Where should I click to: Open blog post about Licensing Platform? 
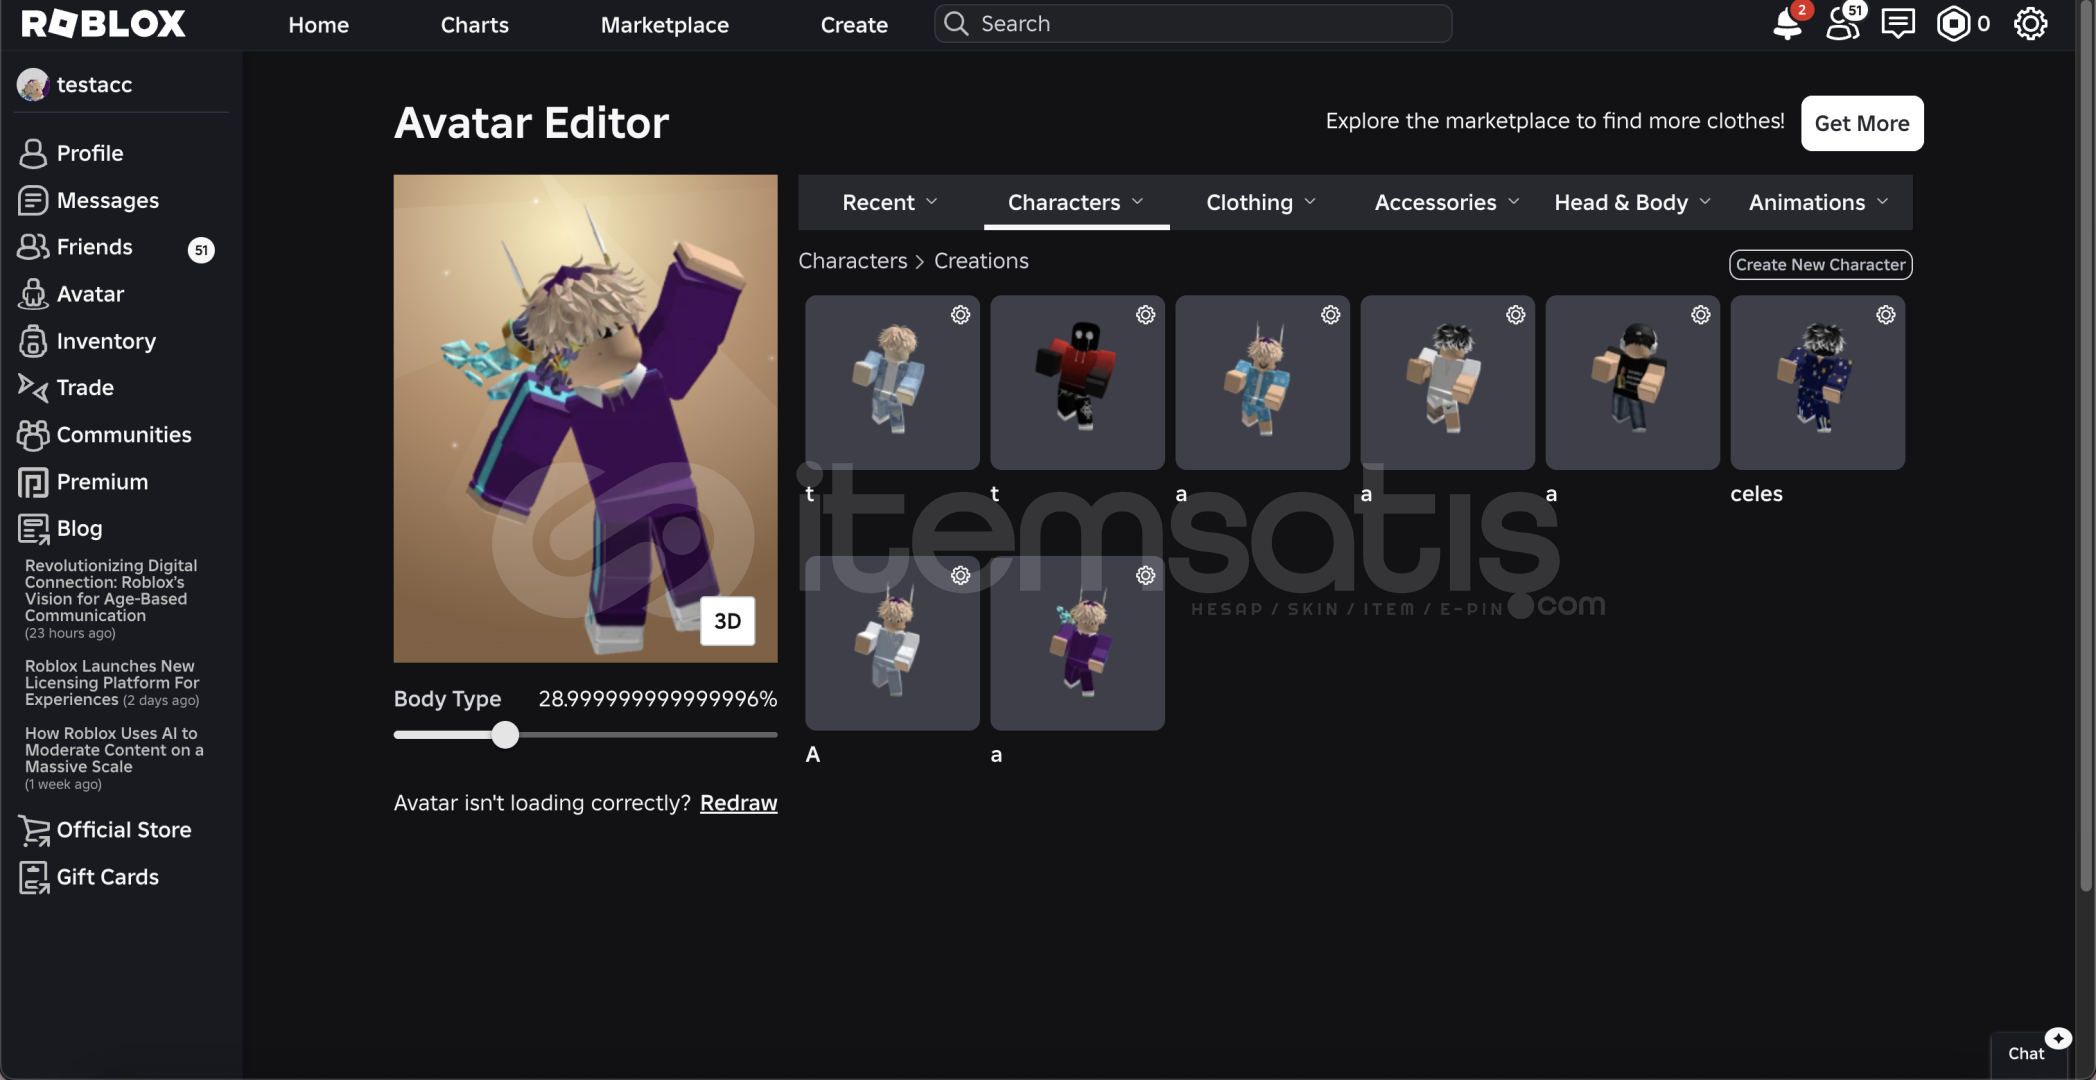112,683
